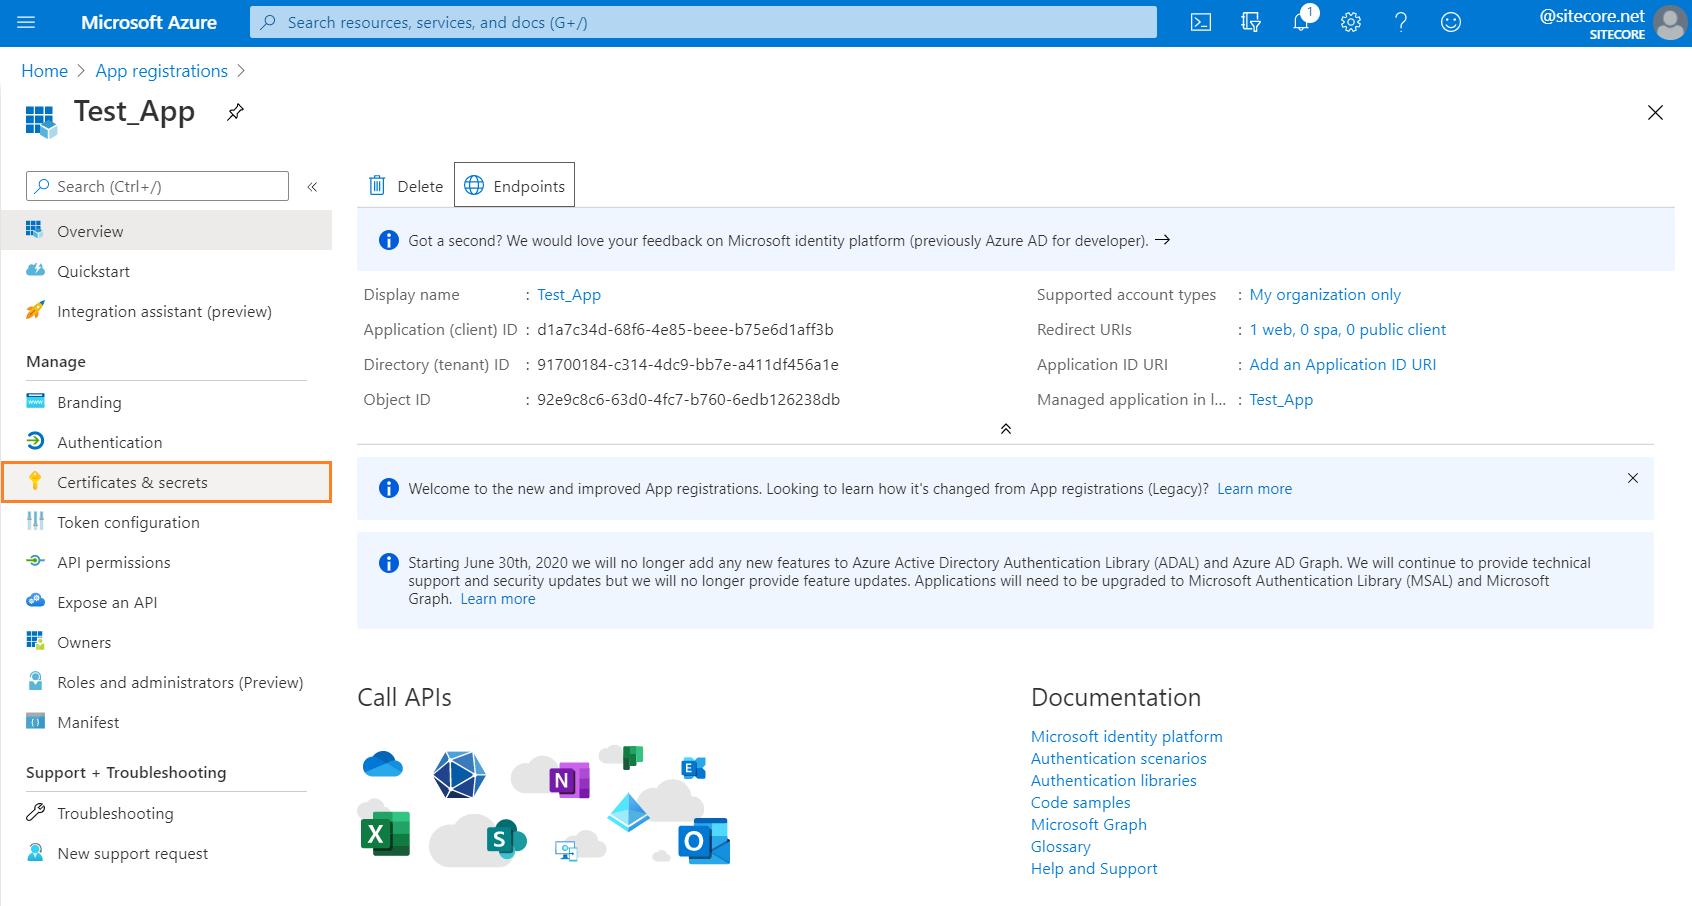
Task: Select the Application (client) ID value
Action: 685,329
